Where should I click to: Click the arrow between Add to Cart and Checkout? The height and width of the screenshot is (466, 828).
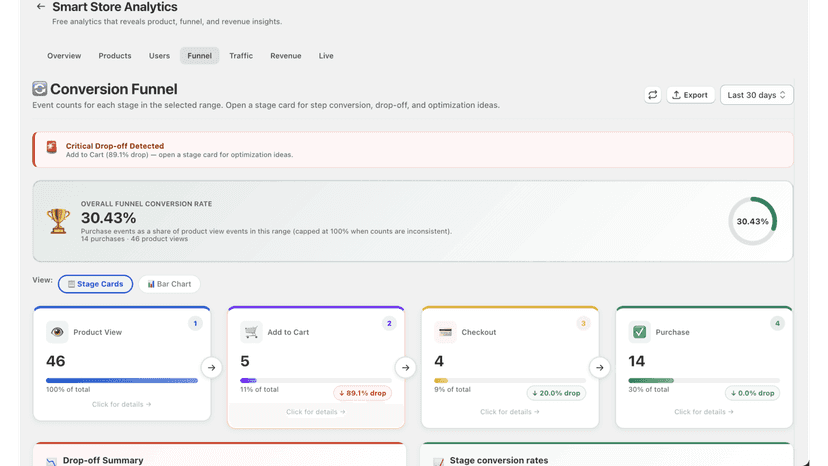pyautogui.click(x=406, y=368)
